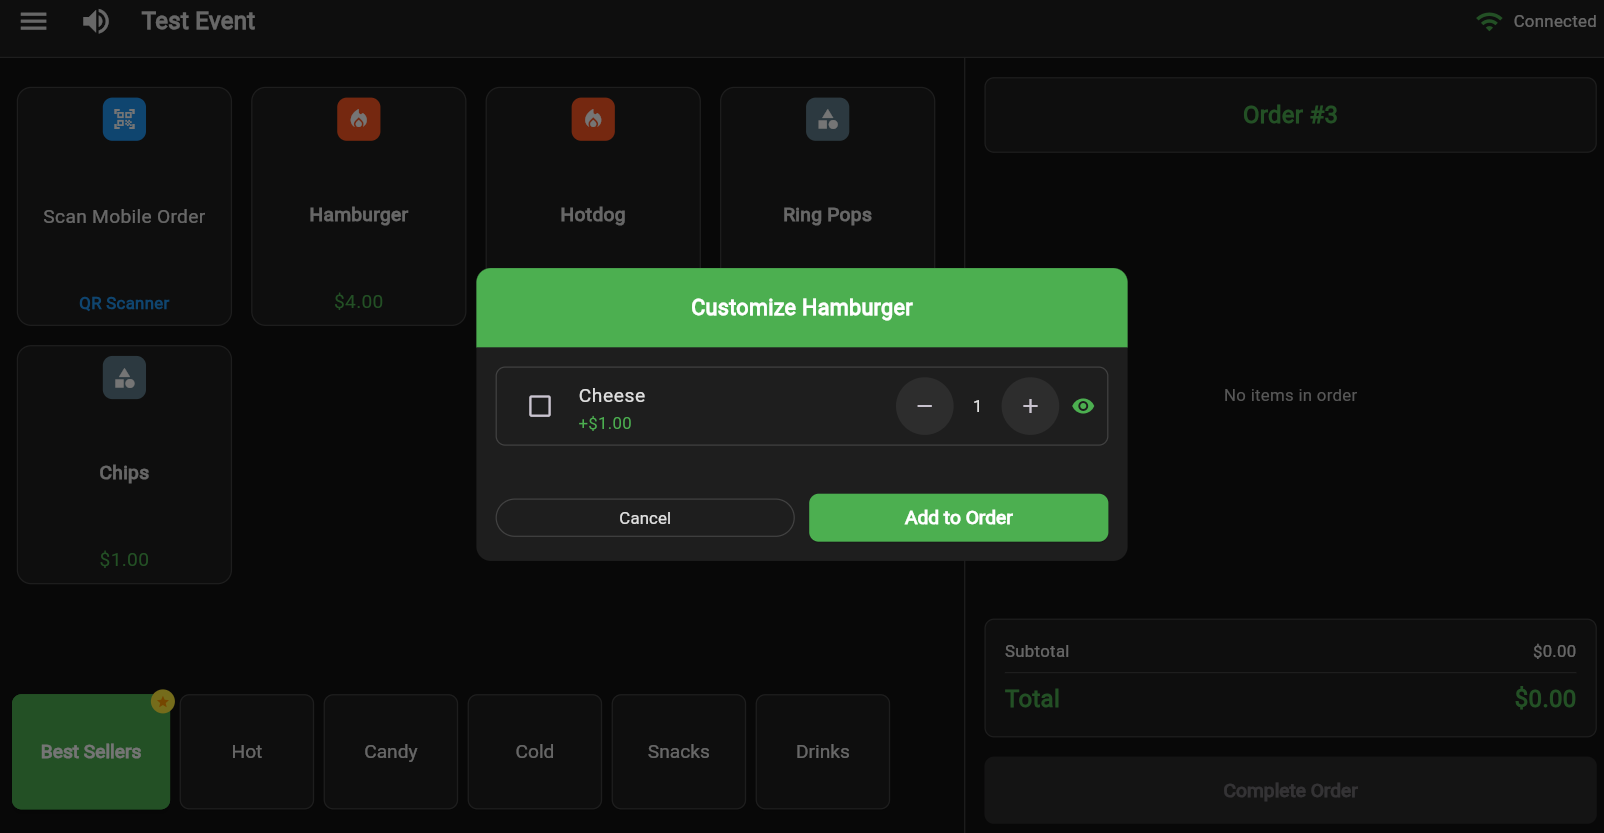Screen dimensions: 1604x833
Task: Toggle the sound speaker icon
Action: [x=96, y=21]
